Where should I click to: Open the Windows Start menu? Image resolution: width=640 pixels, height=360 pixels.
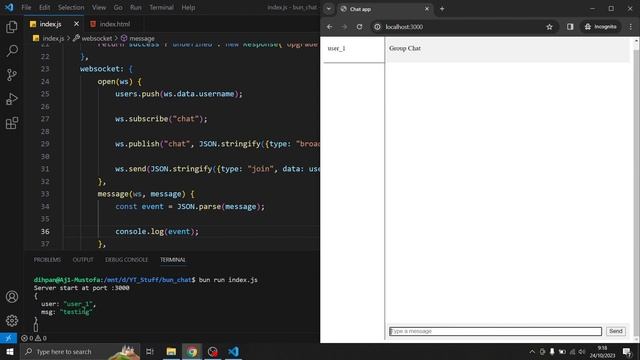[x=9, y=351]
